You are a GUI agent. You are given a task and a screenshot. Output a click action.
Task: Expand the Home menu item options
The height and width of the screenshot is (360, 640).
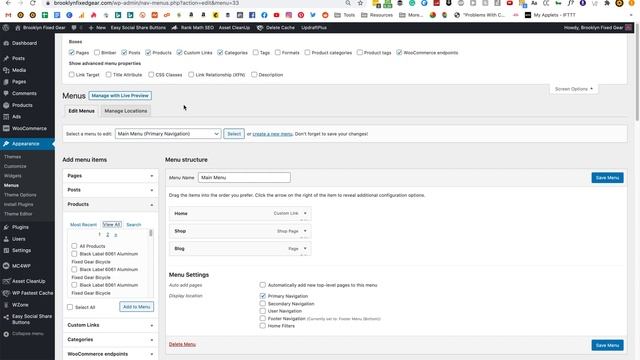pos(305,213)
